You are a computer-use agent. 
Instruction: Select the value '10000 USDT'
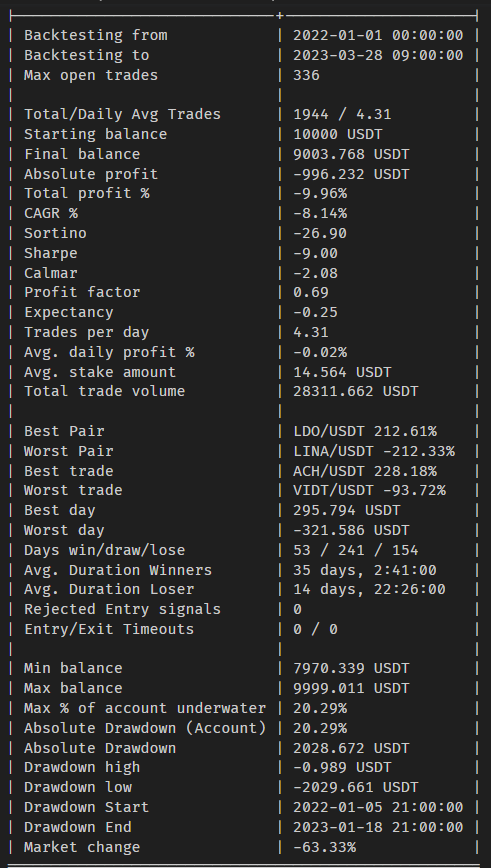click(338, 135)
